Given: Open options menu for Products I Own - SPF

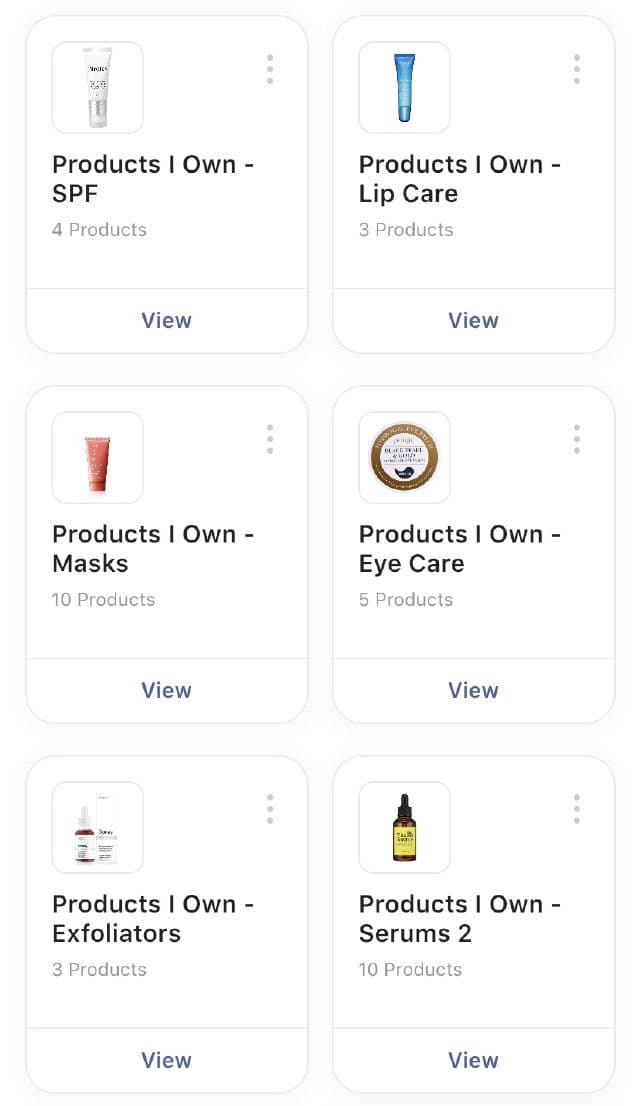Looking at the screenshot, I should pos(270,69).
